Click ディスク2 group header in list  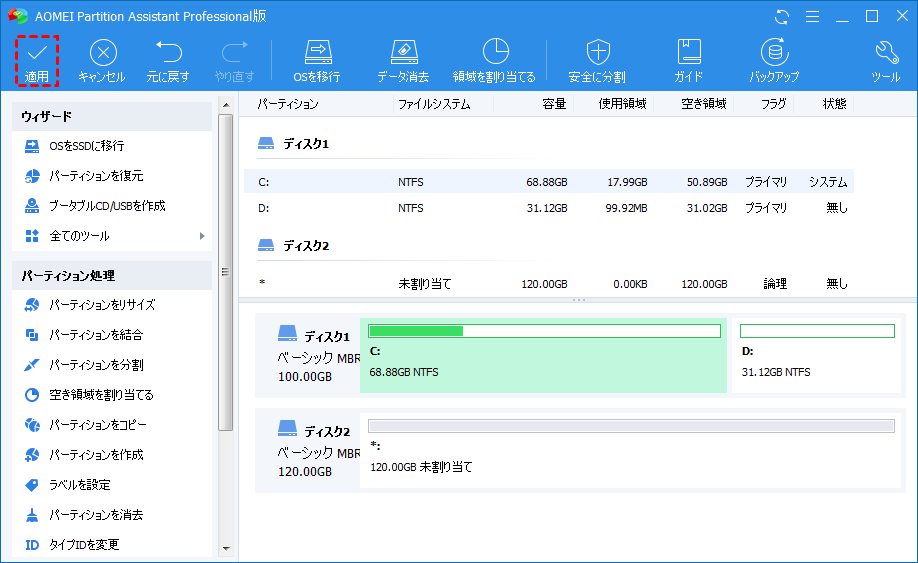tap(293, 245)
